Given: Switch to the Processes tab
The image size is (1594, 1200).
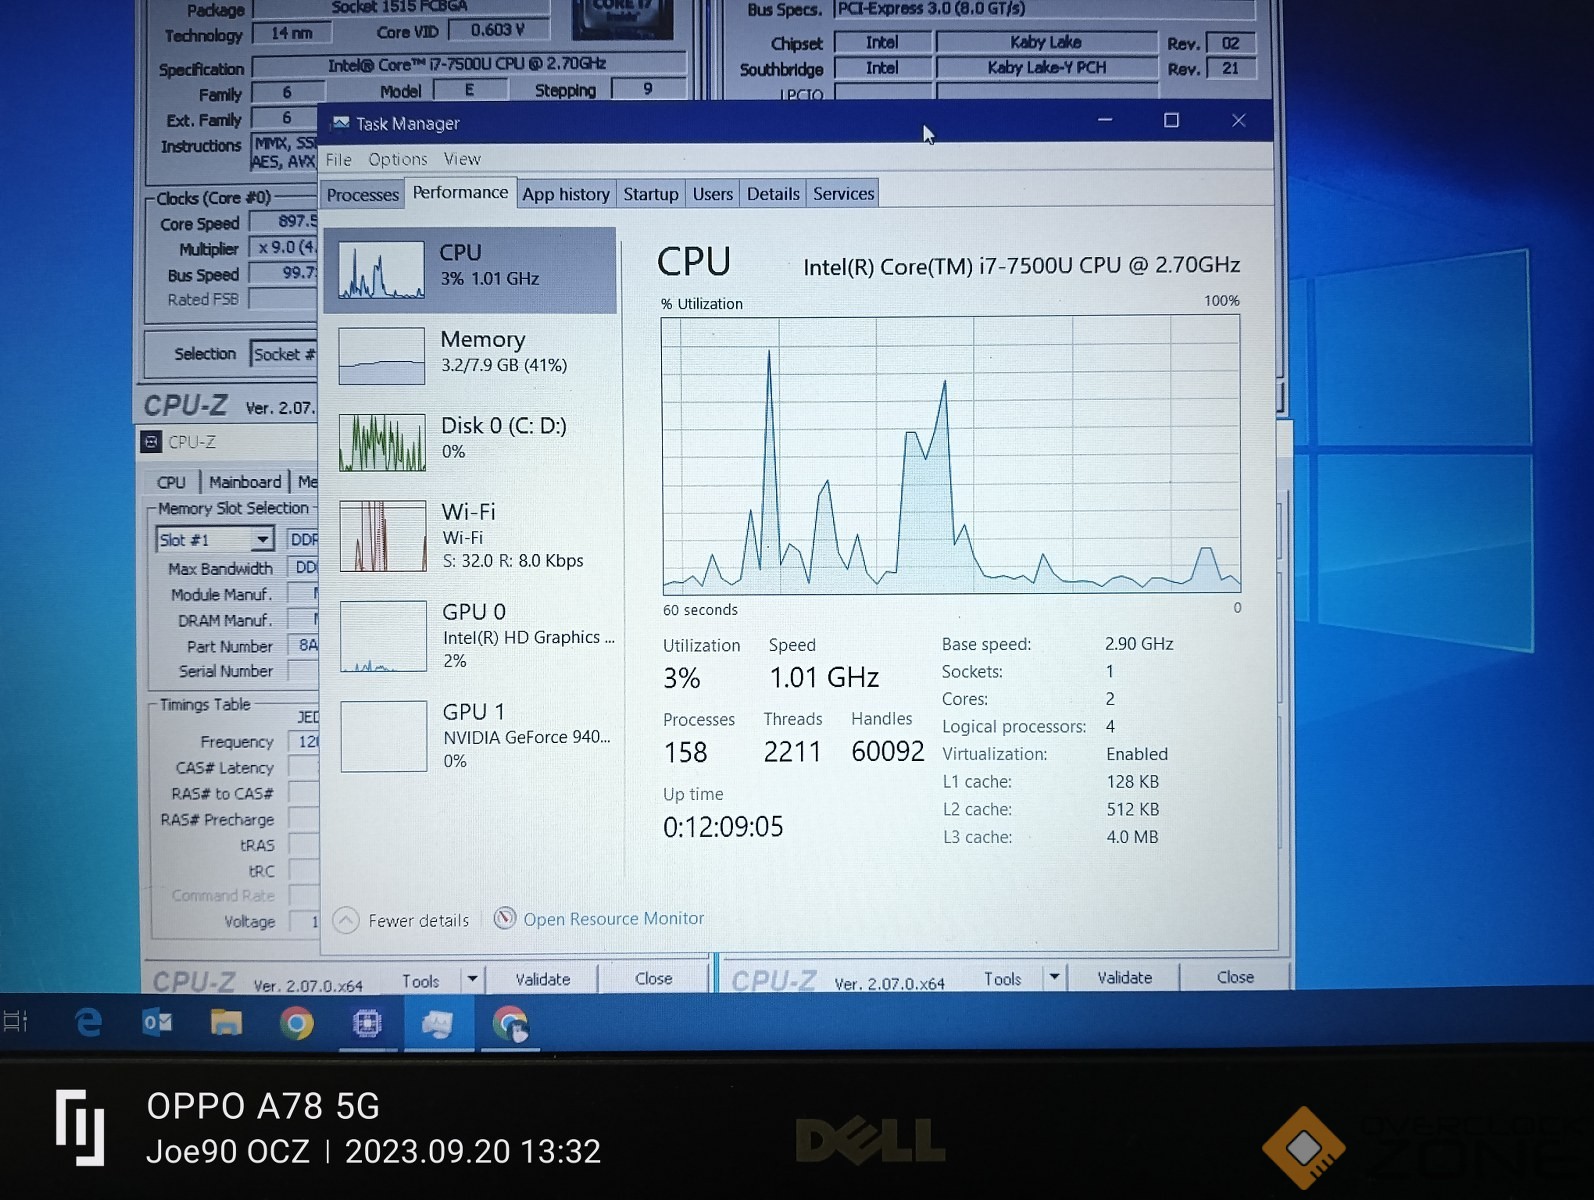Looking at the screenshot, I should [362, 195].
